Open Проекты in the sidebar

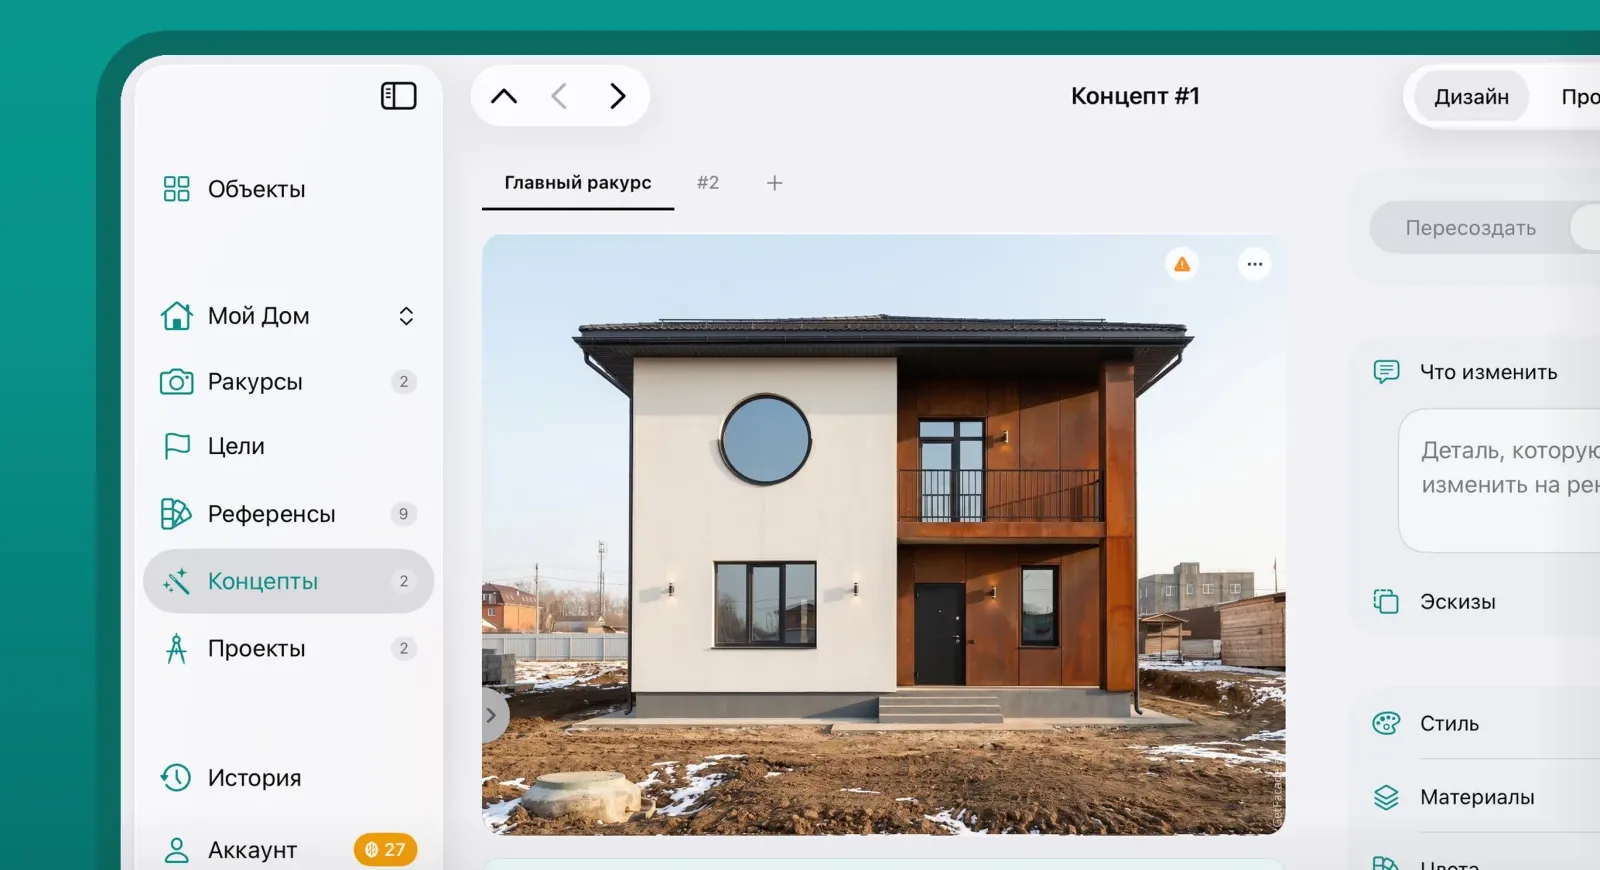(x=288, y=648)
